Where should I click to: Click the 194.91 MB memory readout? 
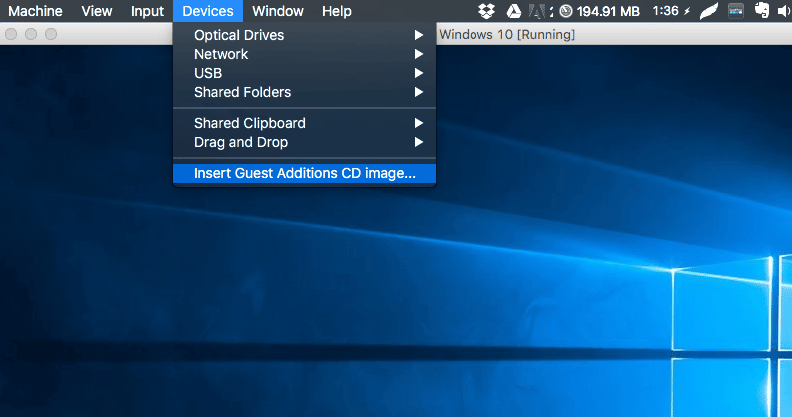pos(608,11)
